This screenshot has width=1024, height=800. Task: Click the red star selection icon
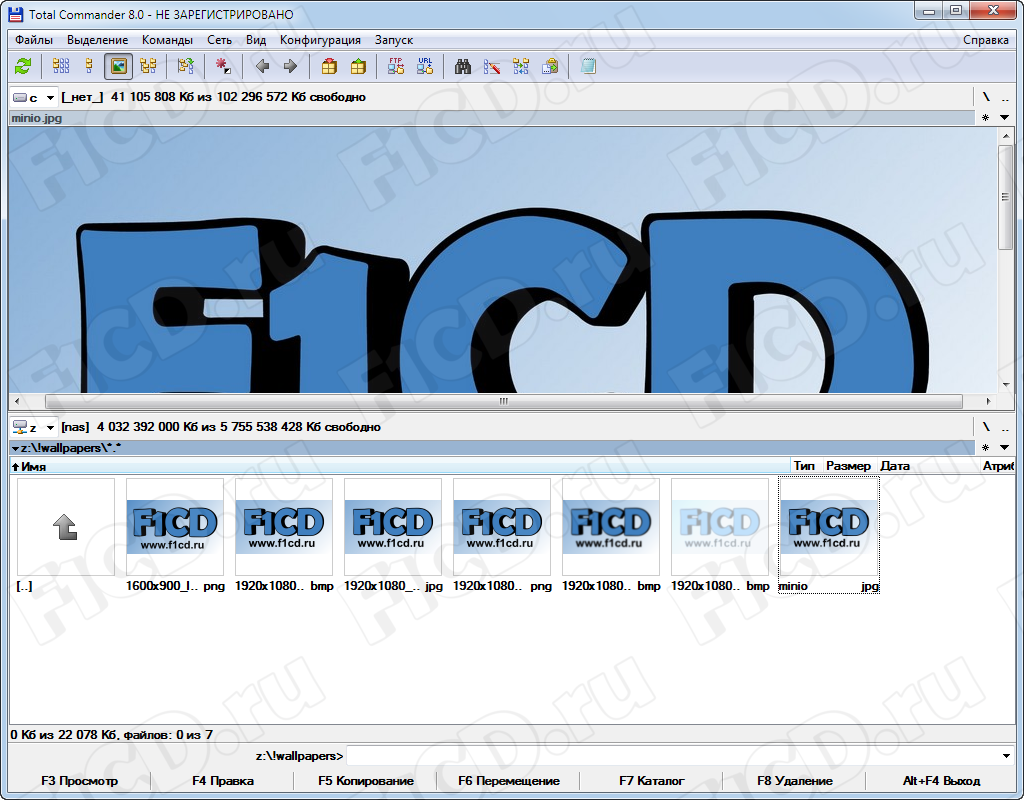223,66
